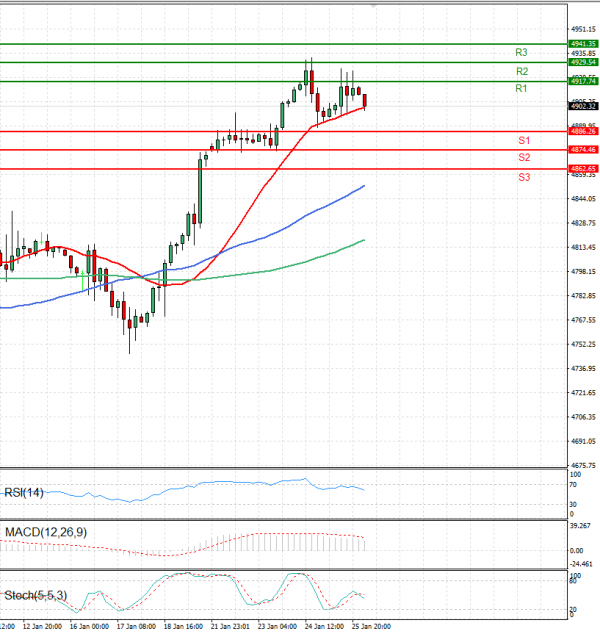600x634 pixels.
Task: Click the RSI 30 level value
Action: [573, 505]
